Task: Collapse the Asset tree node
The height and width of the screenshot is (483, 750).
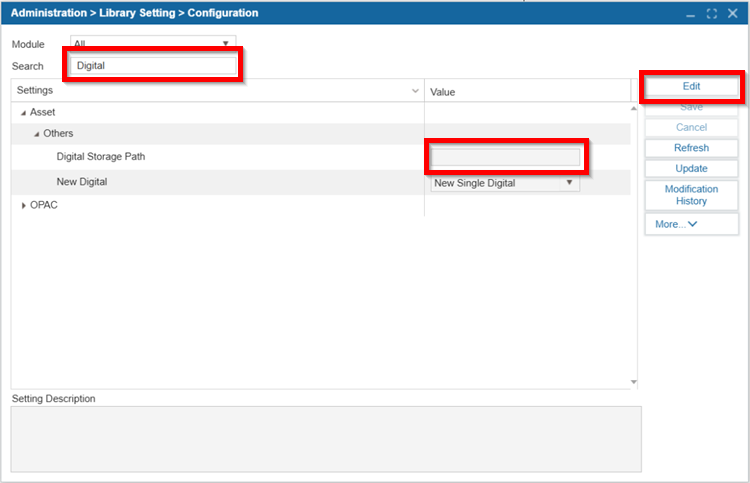Action: click(x=23, y=113)
